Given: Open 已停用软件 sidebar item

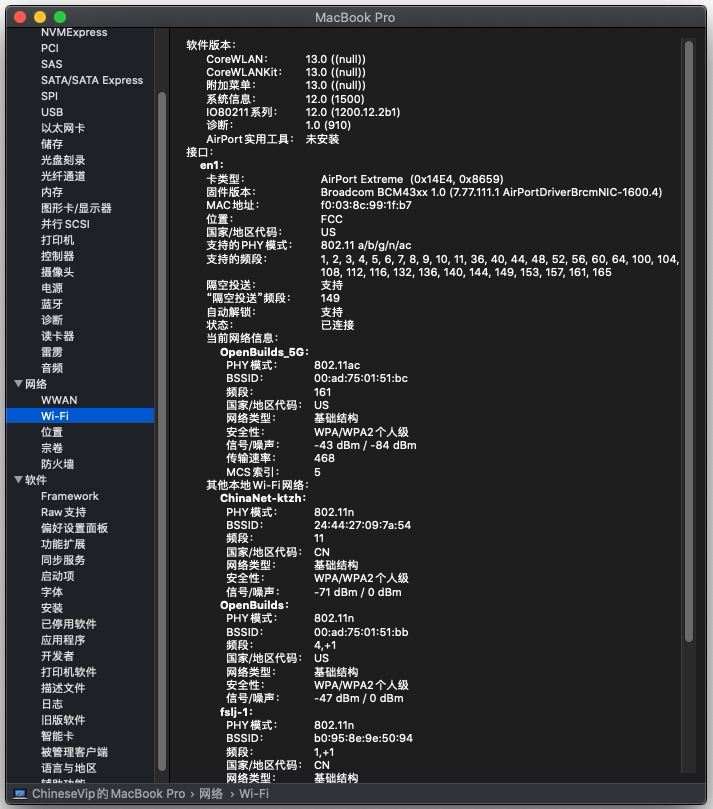Looking at the screenshot, I should click(69, 624).
